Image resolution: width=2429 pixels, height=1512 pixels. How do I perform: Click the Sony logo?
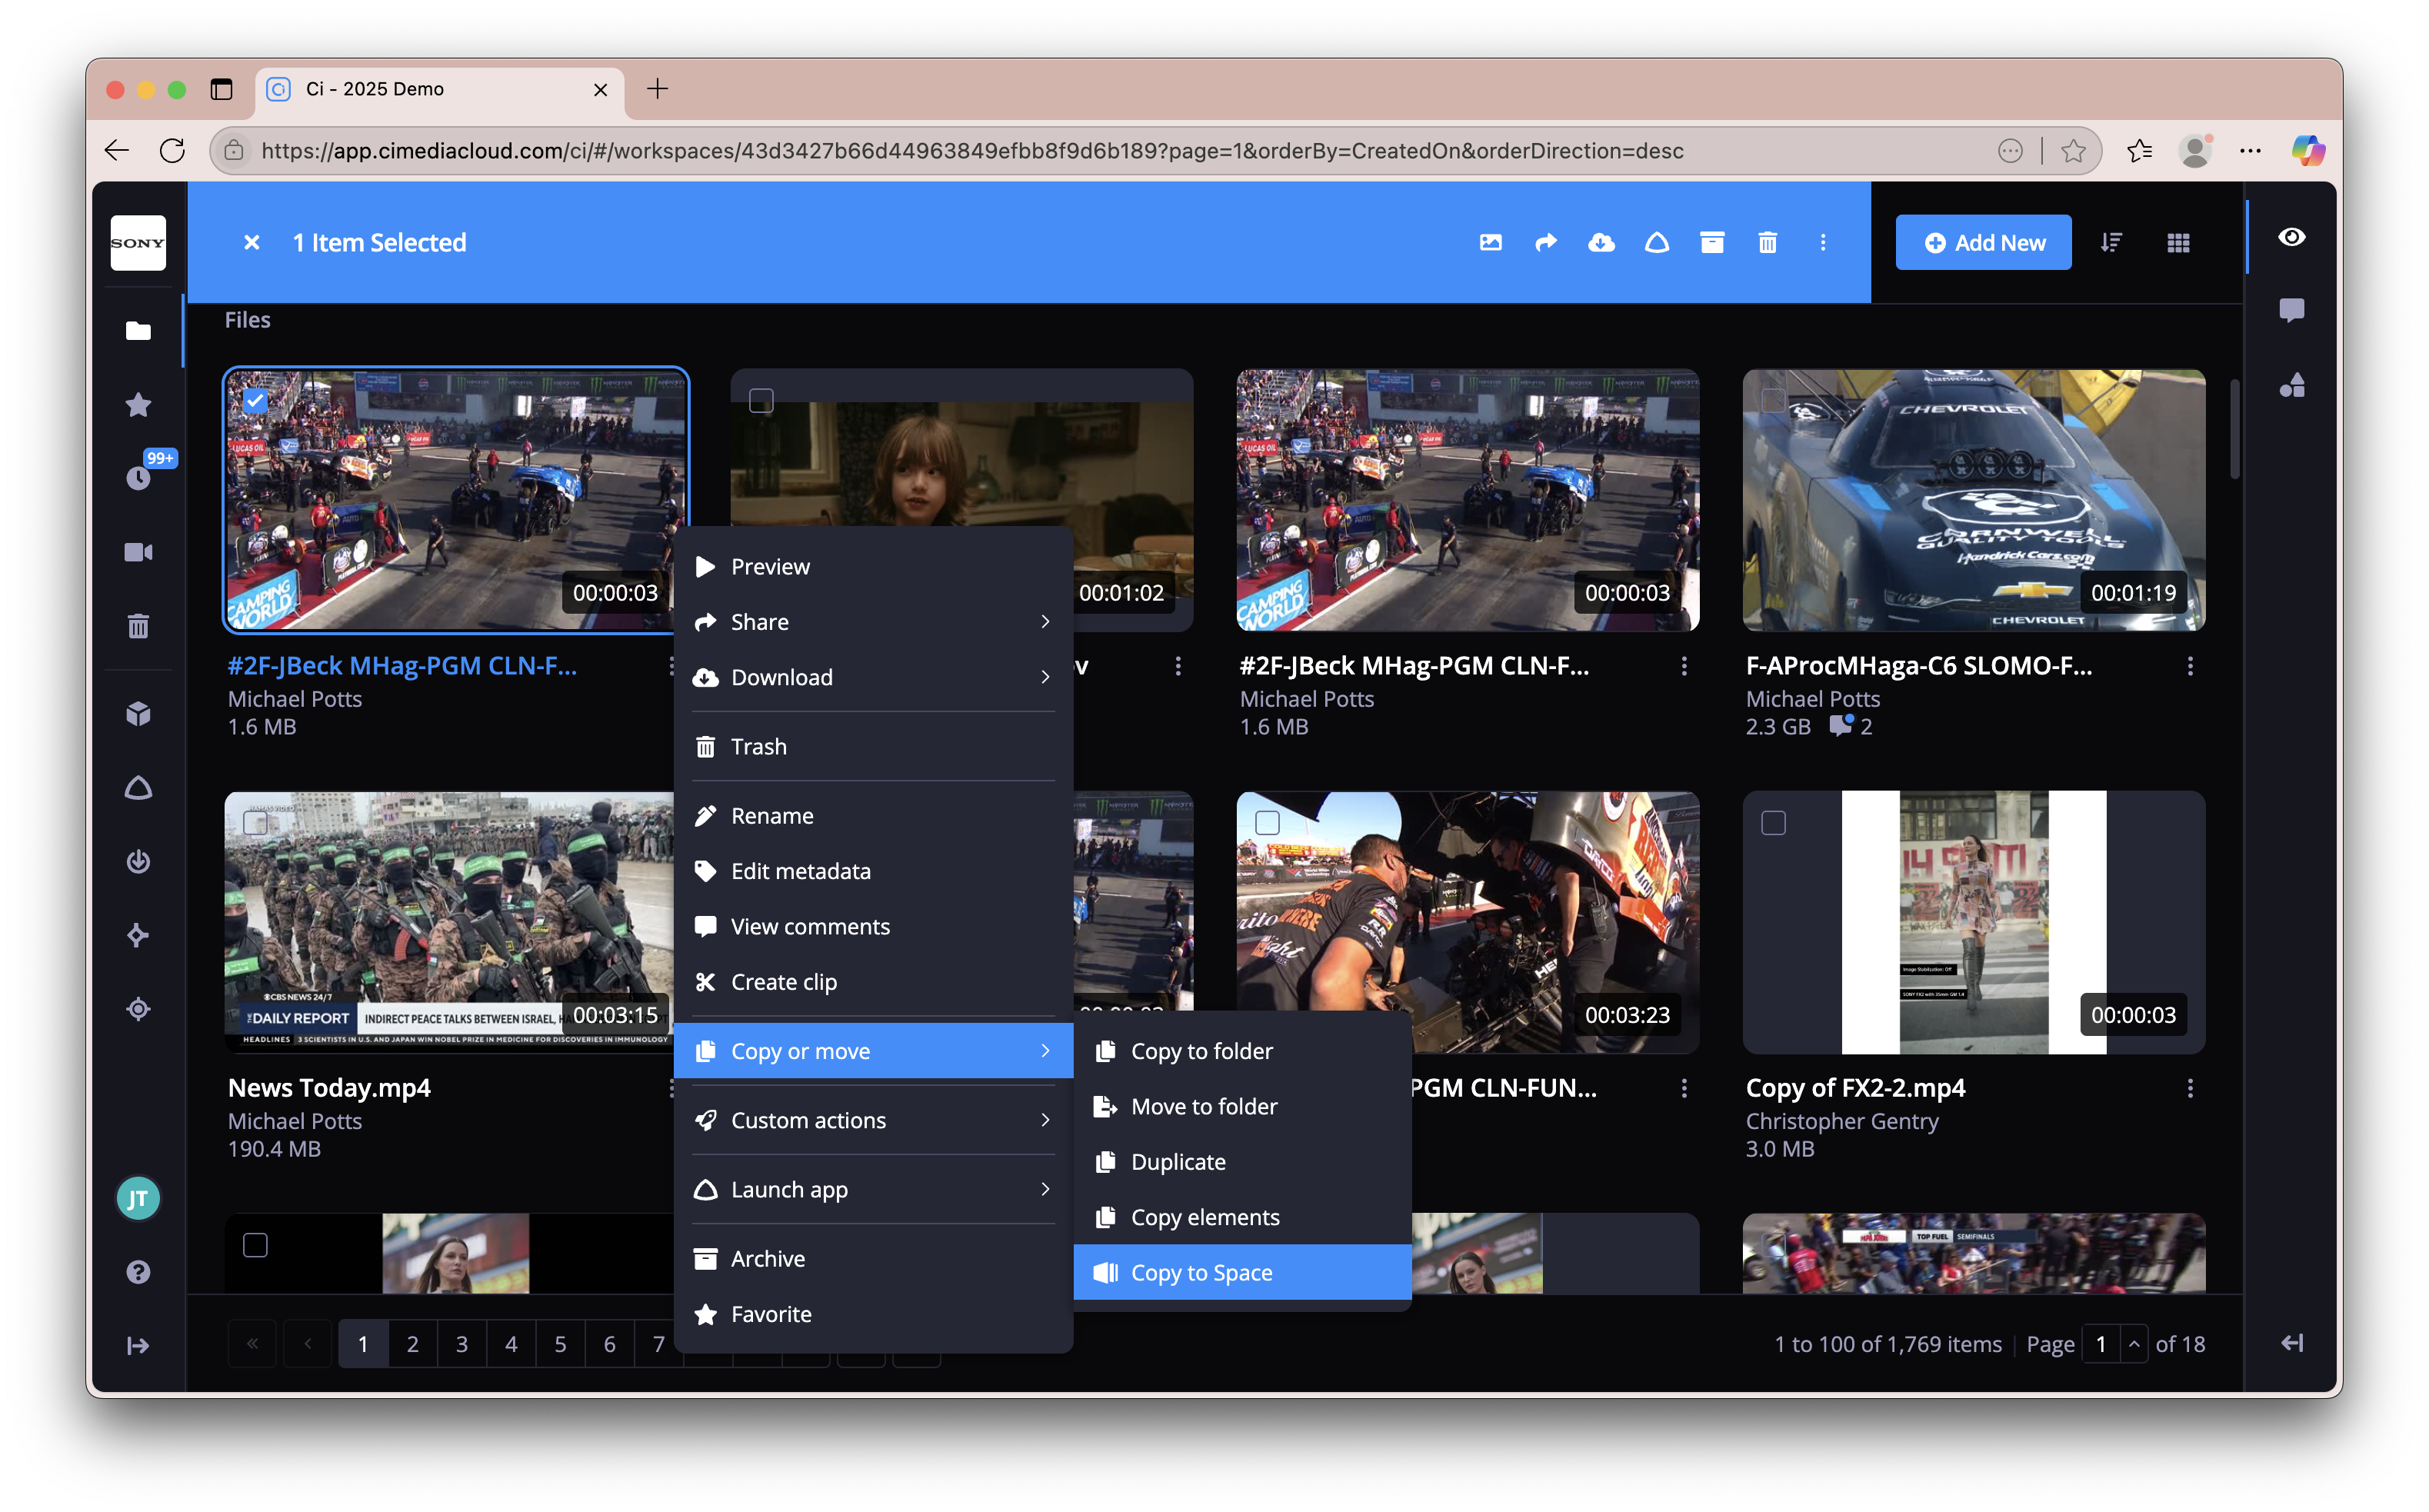click(138, 243)
